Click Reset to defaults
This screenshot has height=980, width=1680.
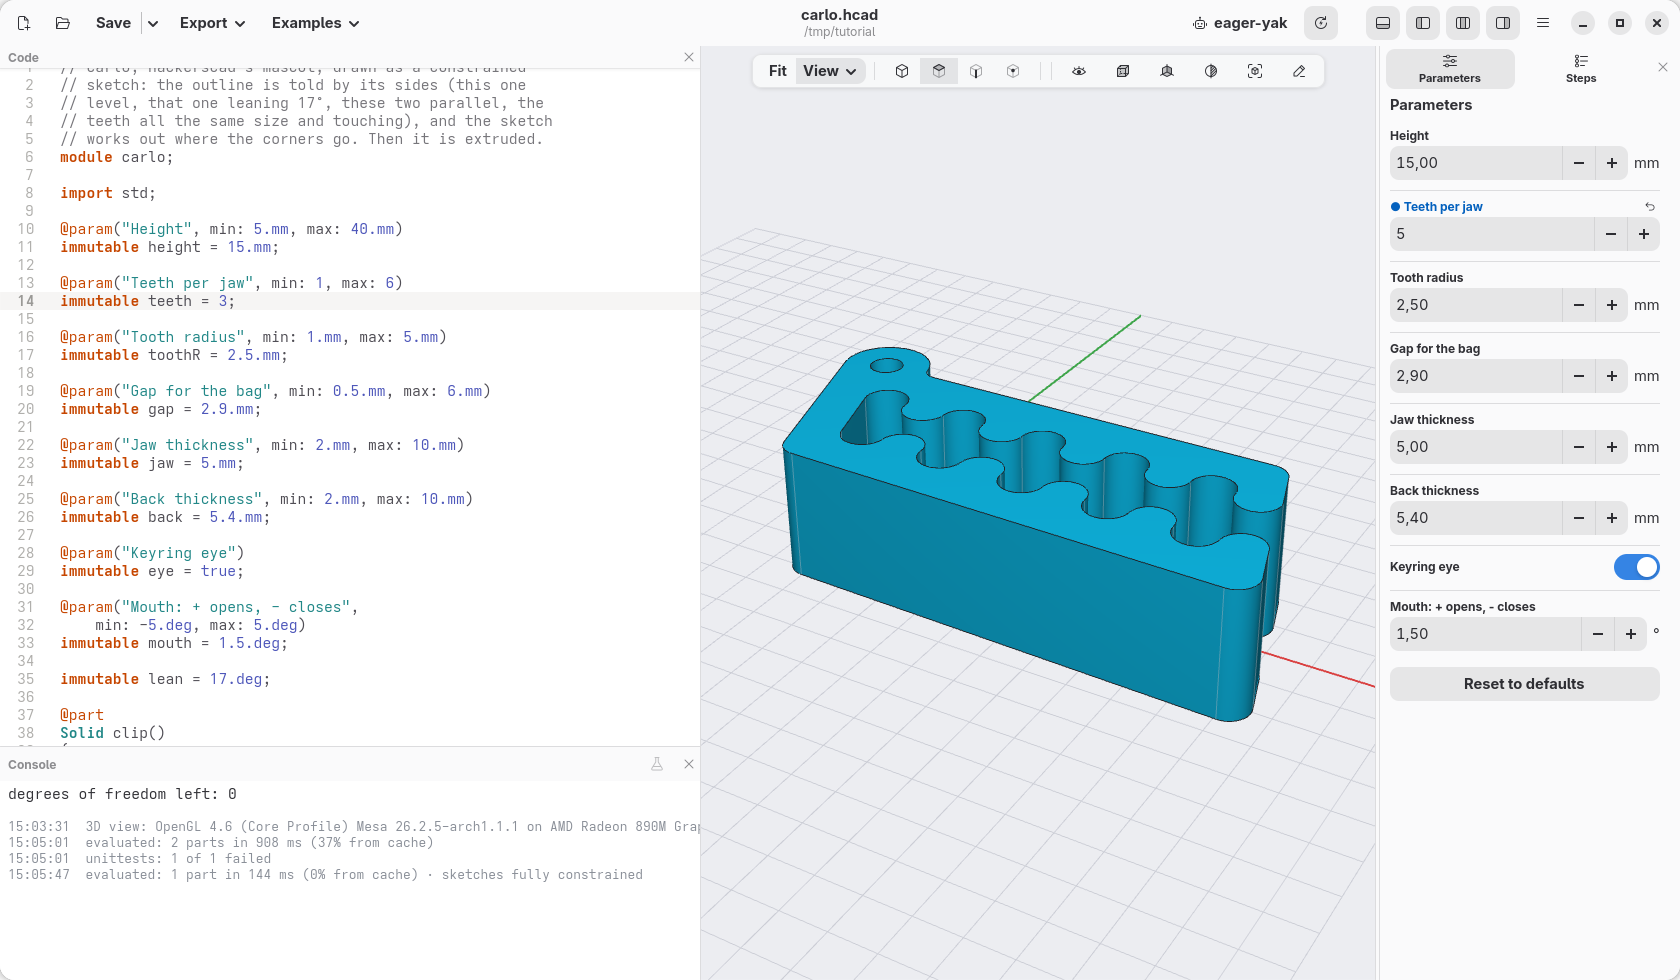(x=1524, y=684)
